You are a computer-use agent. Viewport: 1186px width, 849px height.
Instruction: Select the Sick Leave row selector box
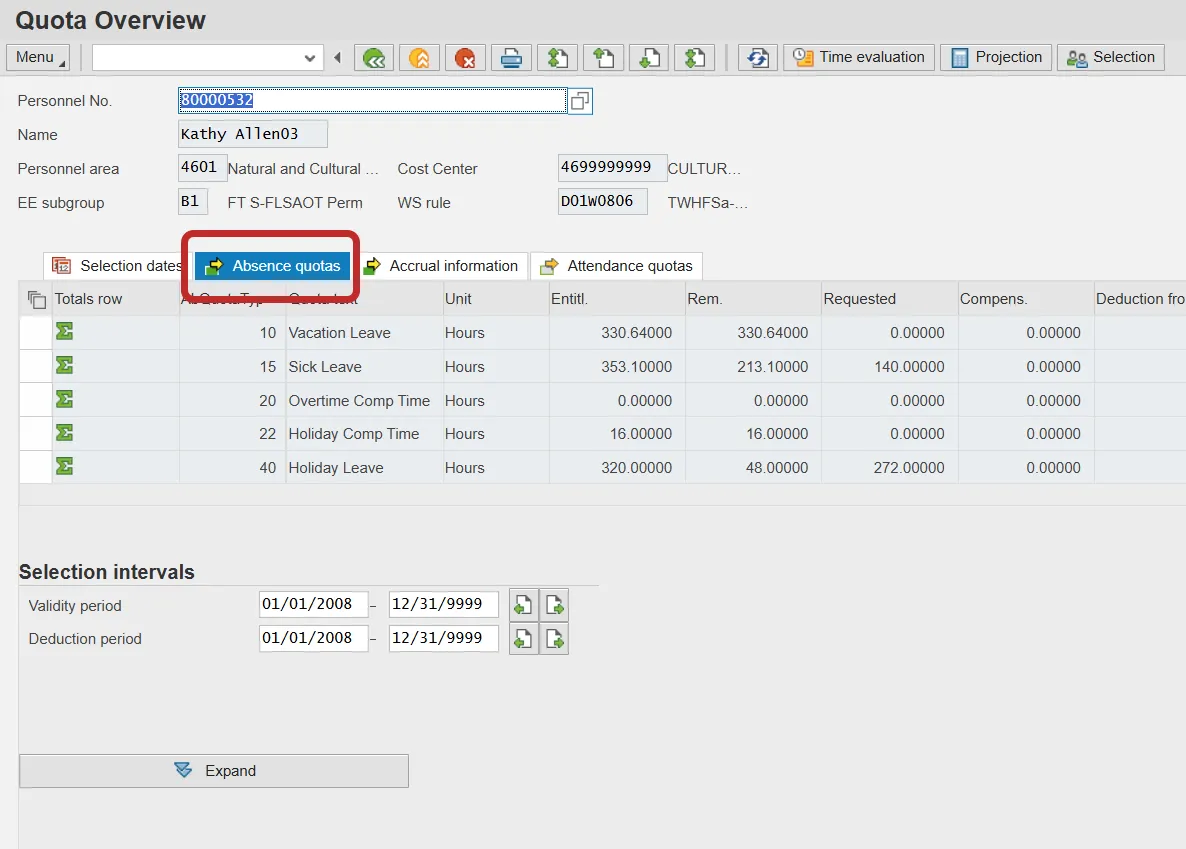click(x=35, y=366)
